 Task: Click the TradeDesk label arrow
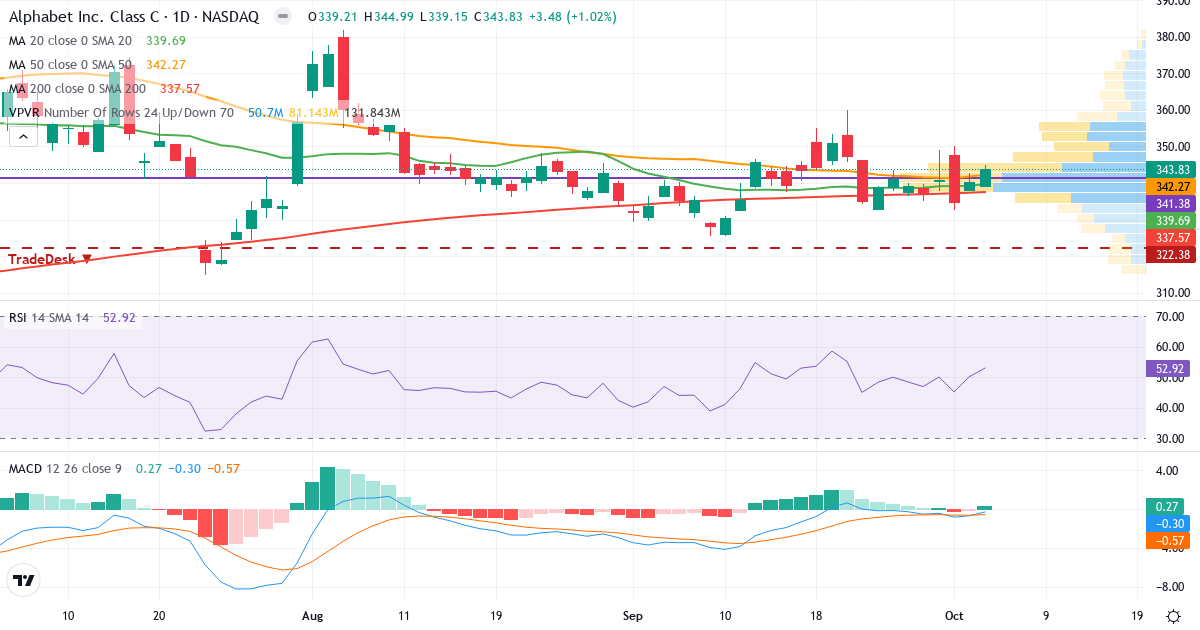point(87,259)
